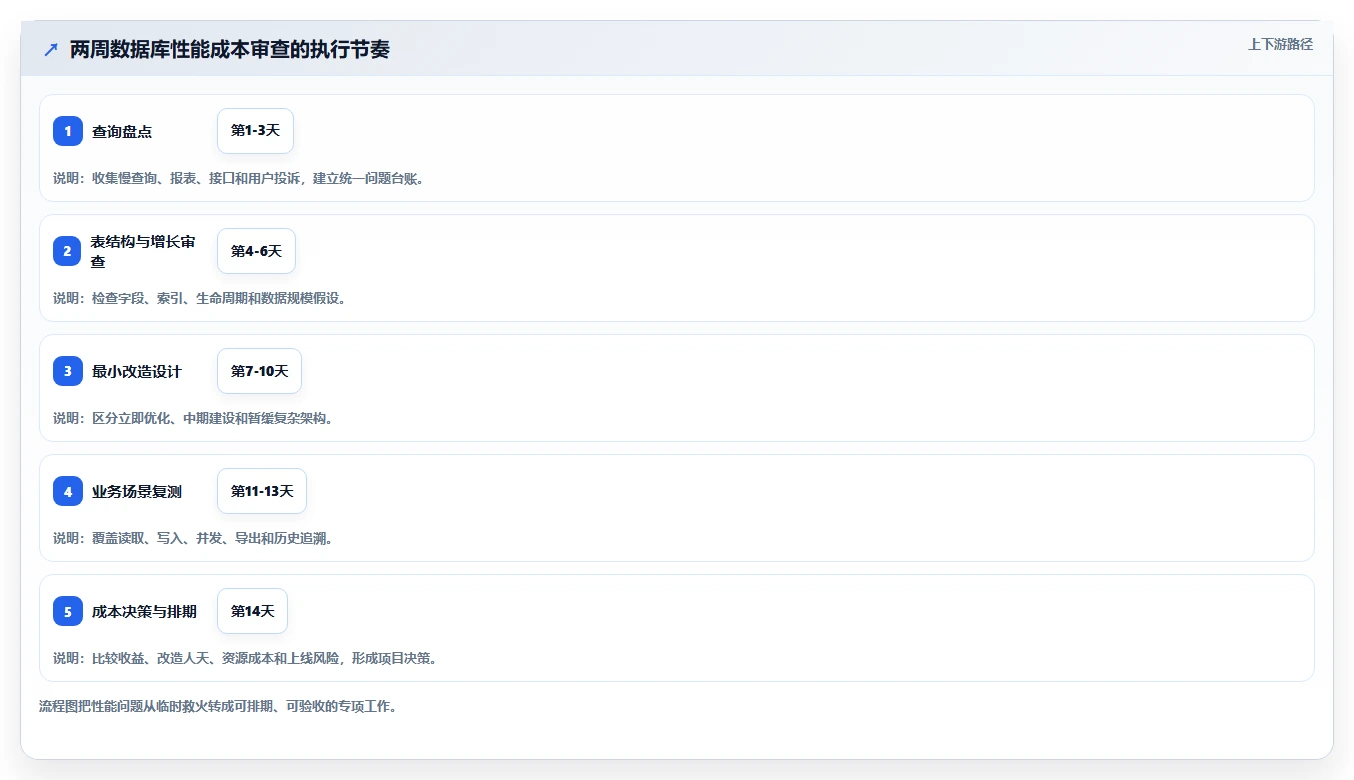Select the 第14天 day chip
This screenshot has width=1354, height=780.
[252, 611]
